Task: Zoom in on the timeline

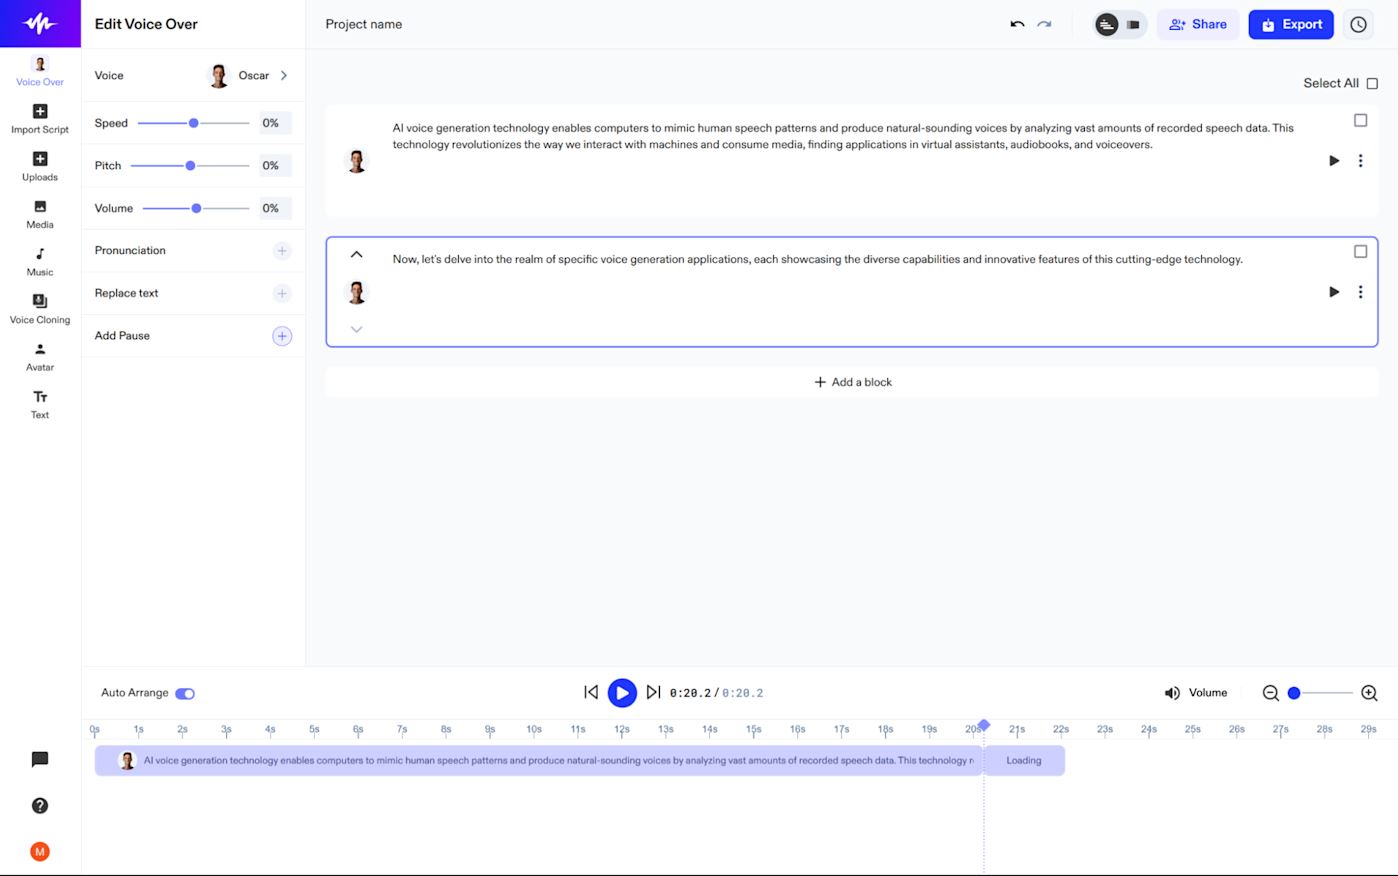Action: point(1369,693)
